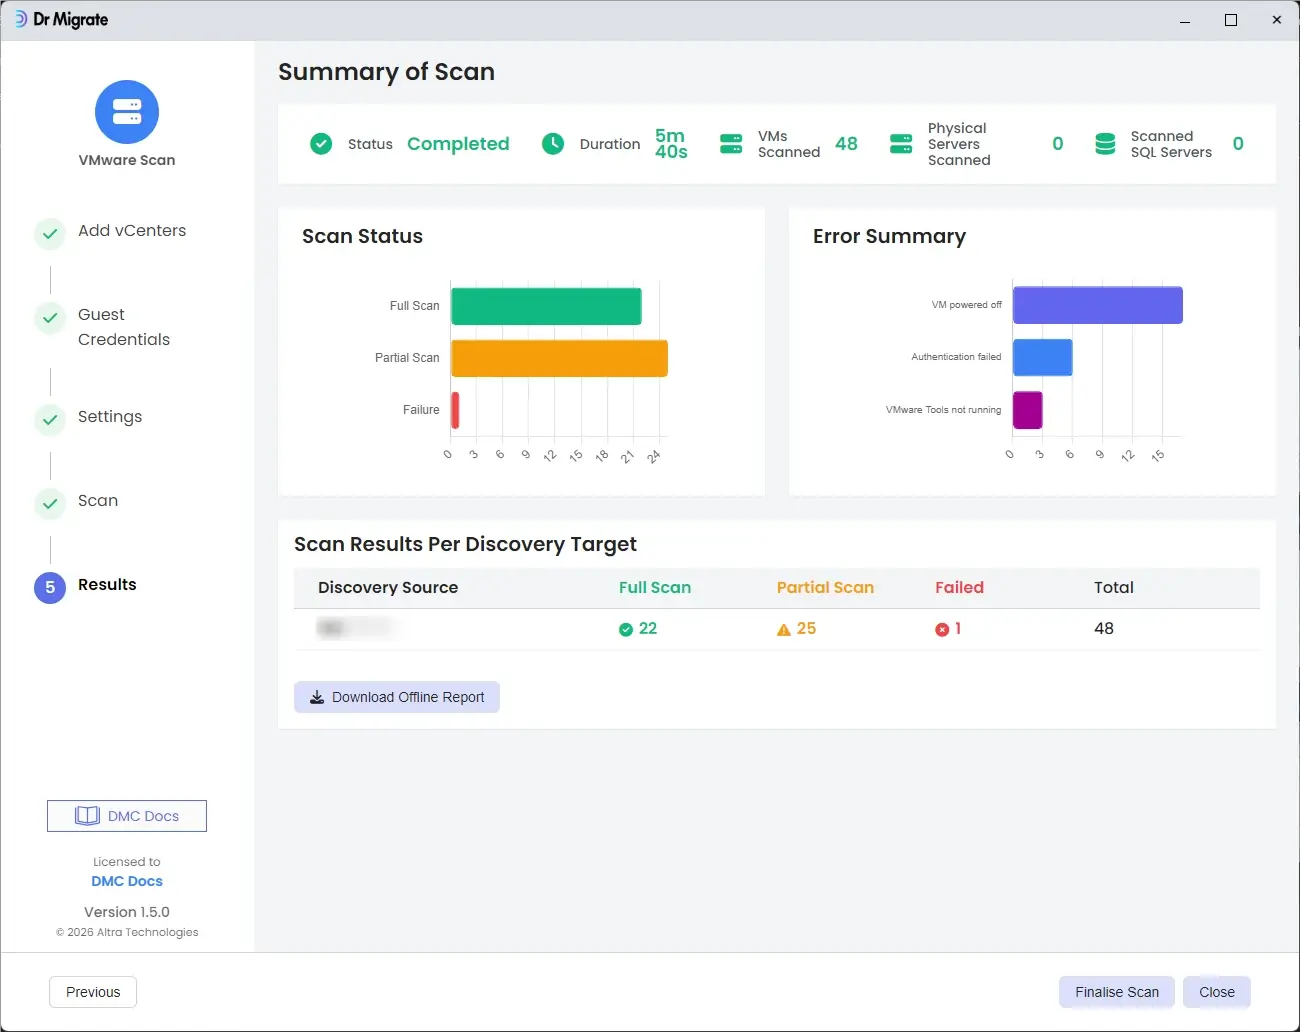The width and height of the screenshot is (1300, 1032).
Task: Click the Scanned SQL Servers database icon
Action: (1105, 144)
